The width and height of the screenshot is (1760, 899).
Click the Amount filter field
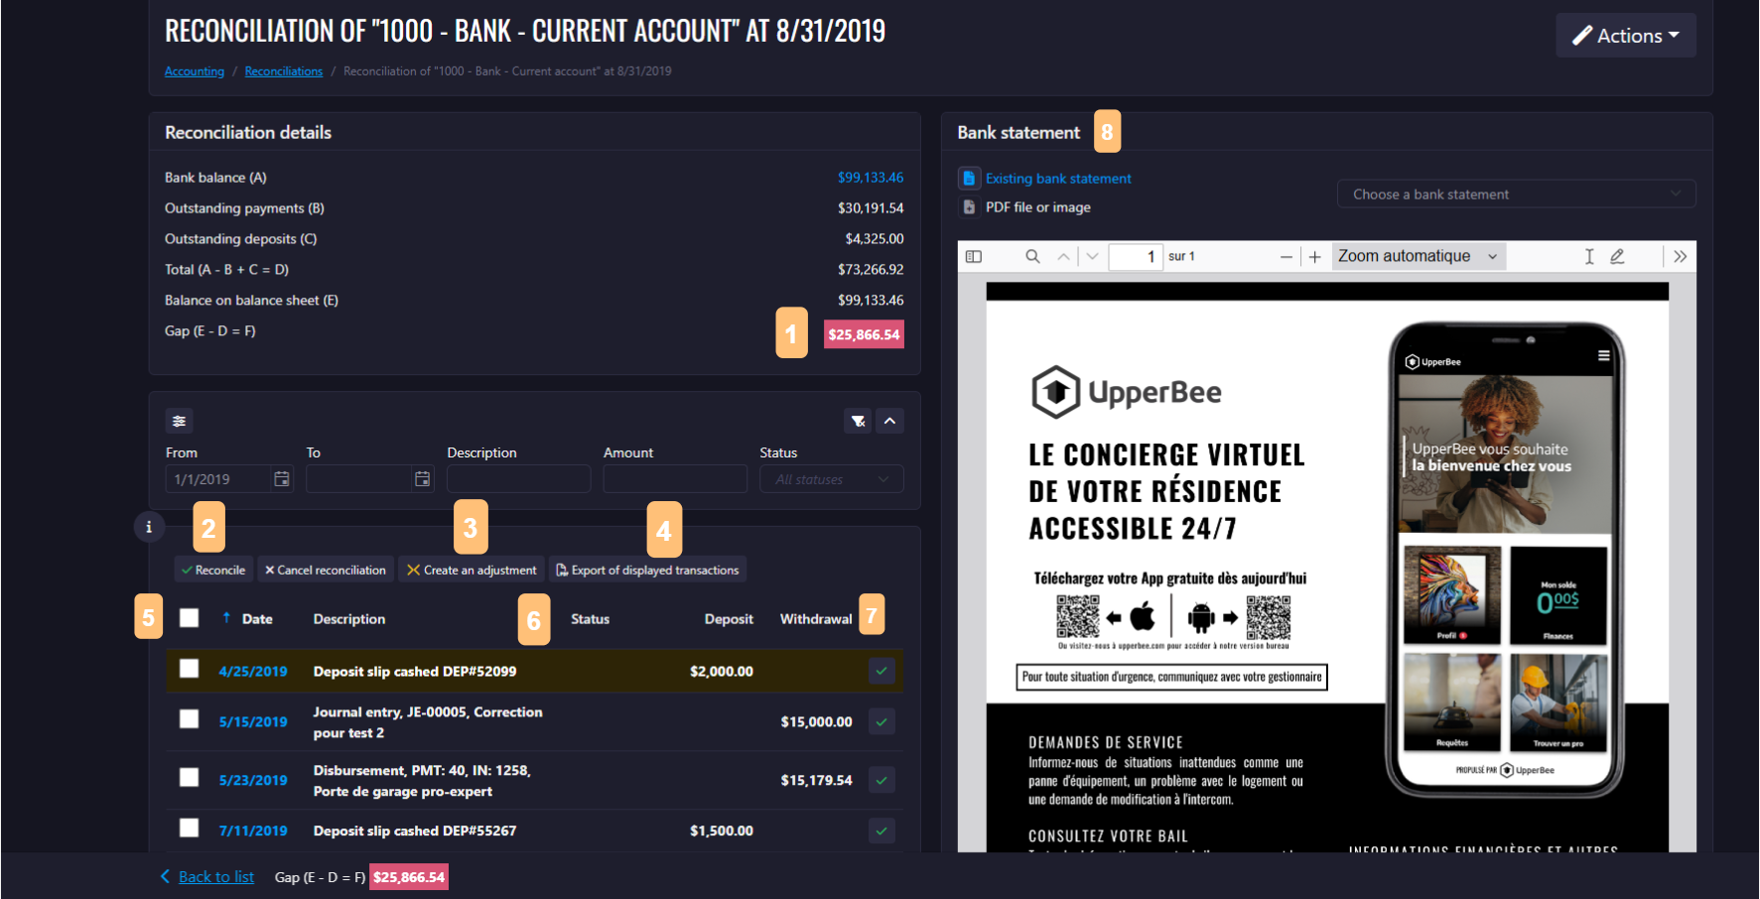click(675, 479)
